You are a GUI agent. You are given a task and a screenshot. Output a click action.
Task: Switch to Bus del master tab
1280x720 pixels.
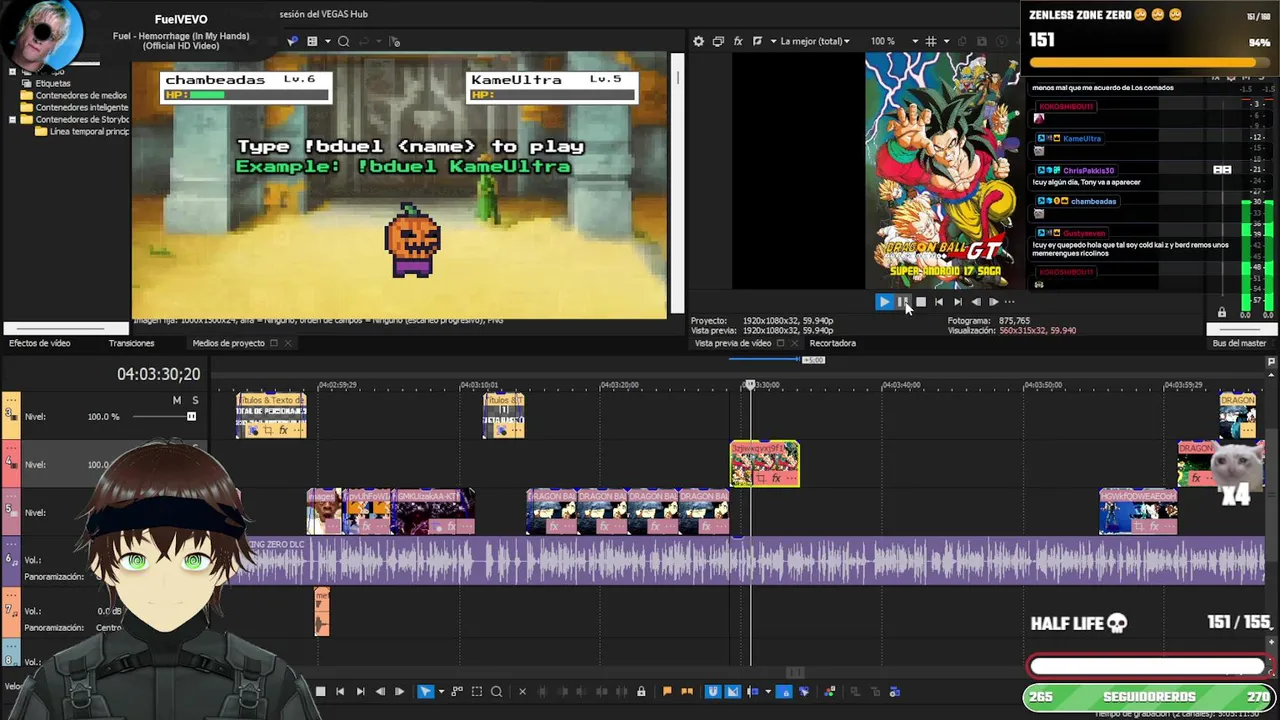click(1239, 343)
